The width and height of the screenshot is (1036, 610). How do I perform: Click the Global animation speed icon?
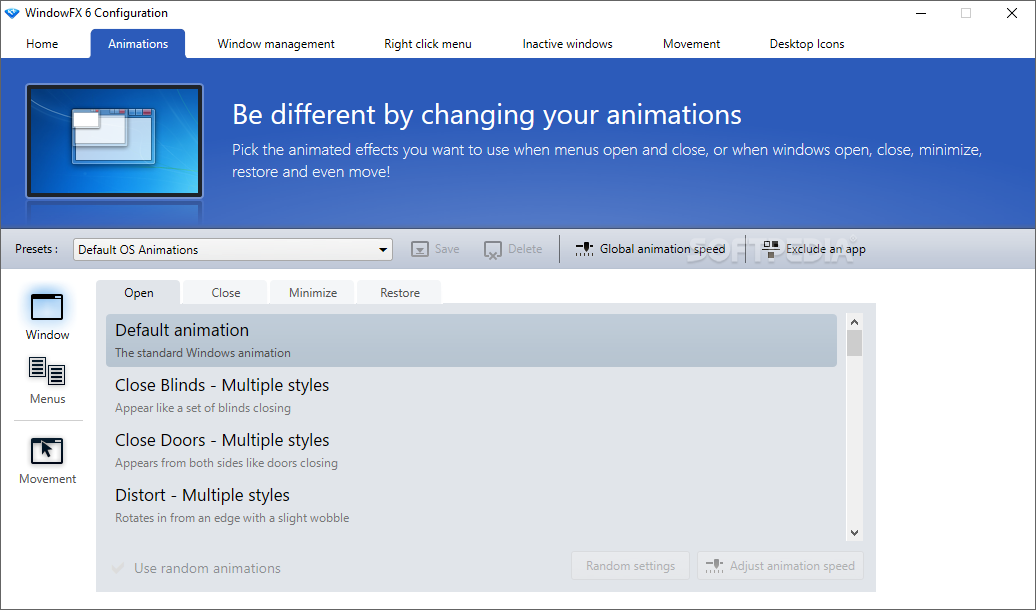click(584, 249)
